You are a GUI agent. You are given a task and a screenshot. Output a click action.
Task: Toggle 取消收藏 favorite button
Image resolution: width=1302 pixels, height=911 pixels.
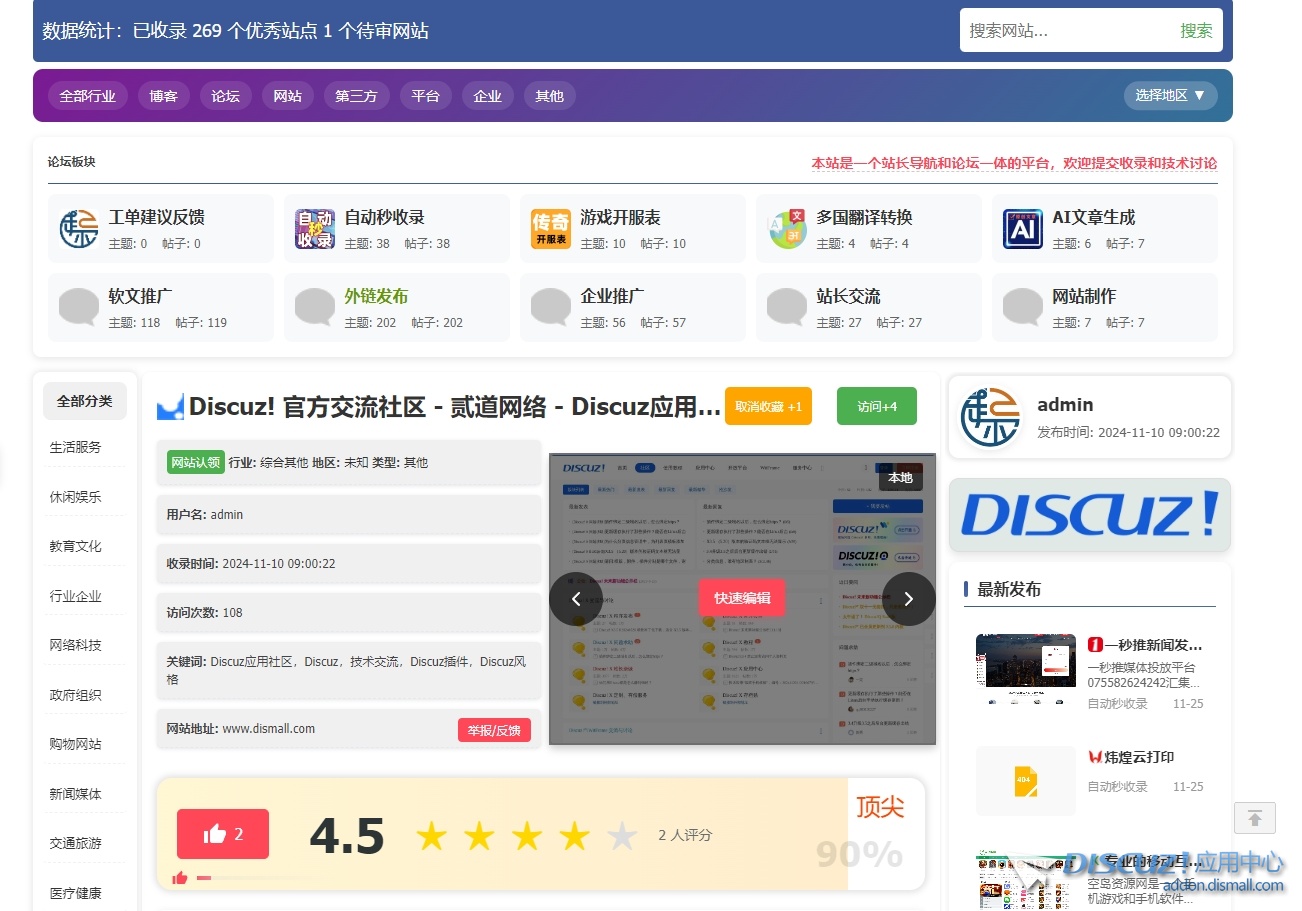point(768,406)
